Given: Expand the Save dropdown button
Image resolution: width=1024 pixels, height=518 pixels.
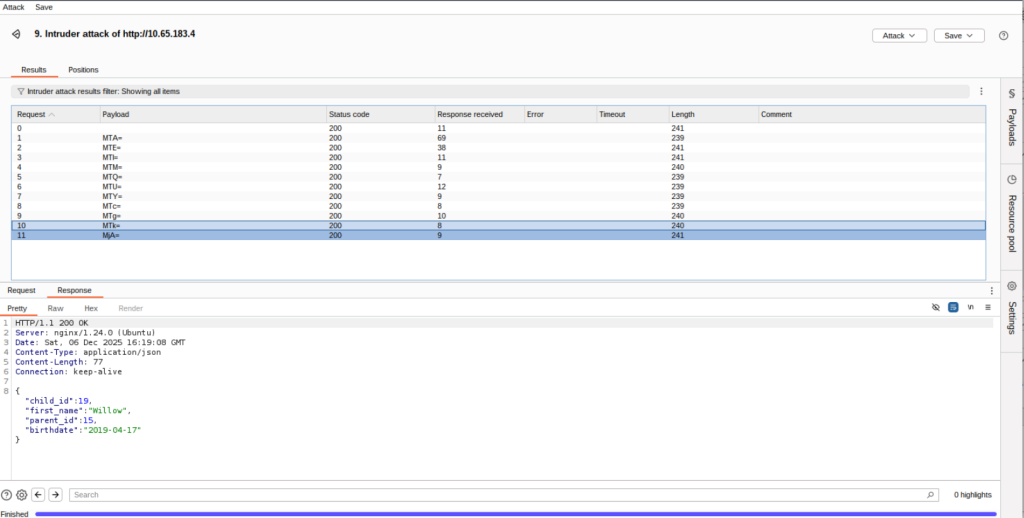Looking at the screenshot, I should tap(958, 35).
